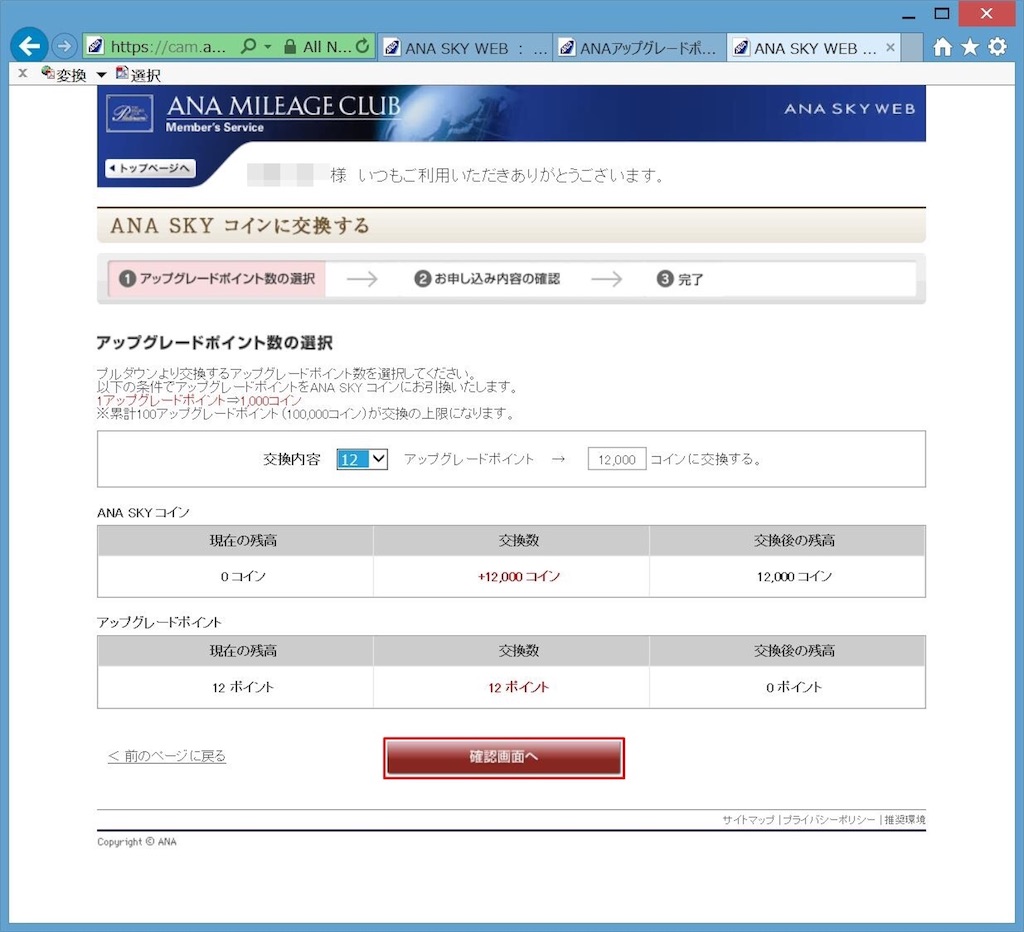
Task: Click the トップページへ button
Action: pyautogui.click(x=150, y=169)
